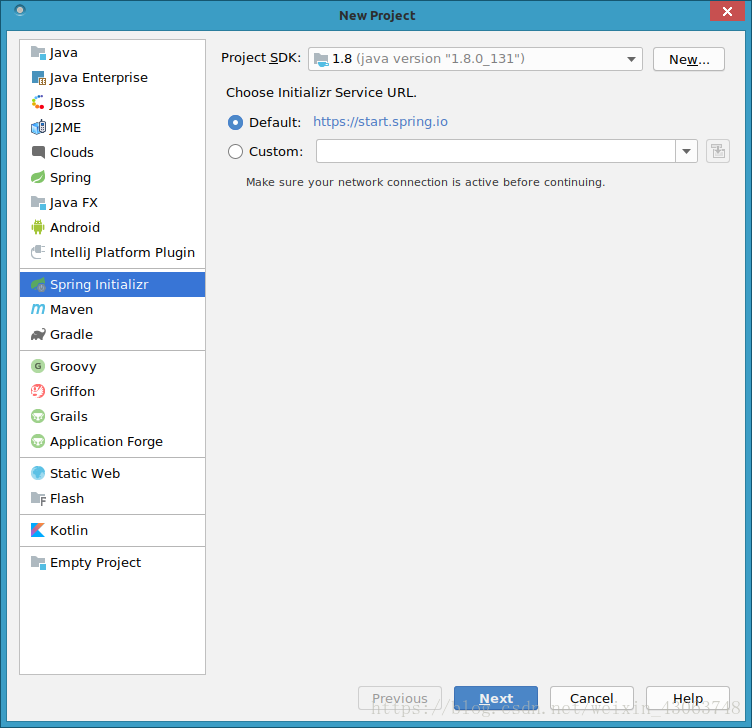
Task: Select IntelliJ Platform Plugin label
Action: [122, 253]
